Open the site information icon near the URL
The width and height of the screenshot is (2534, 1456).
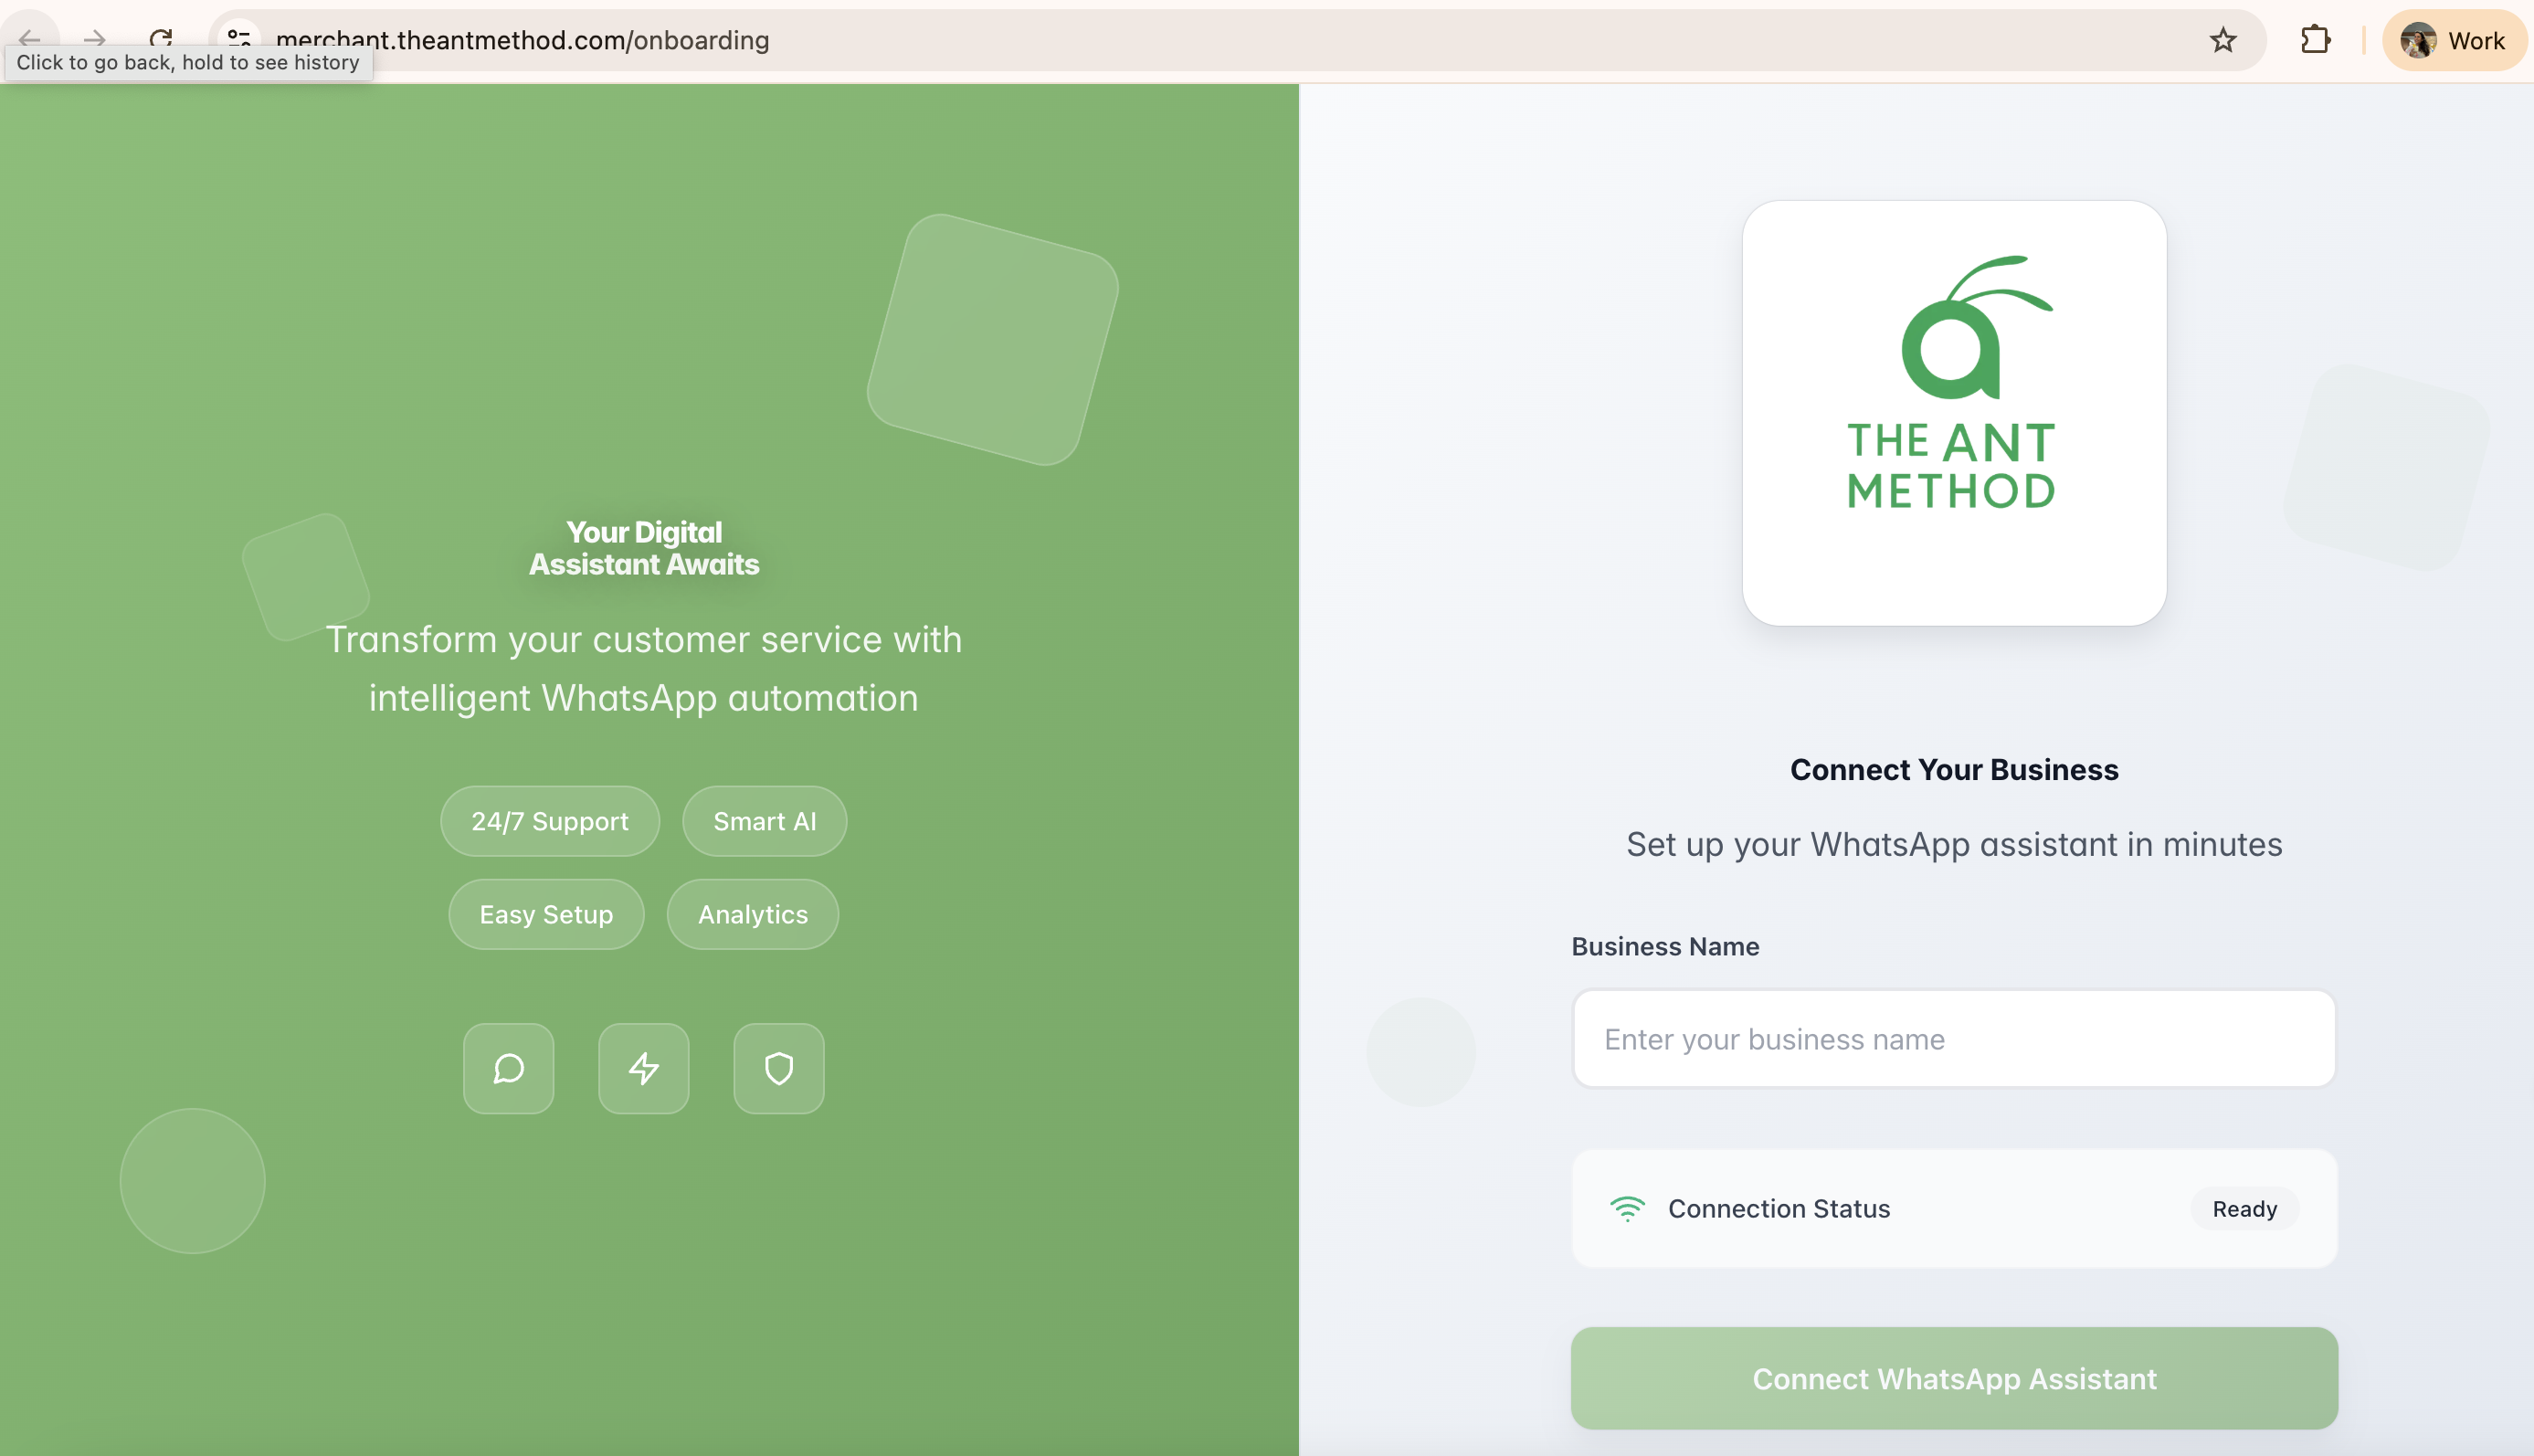238,40
